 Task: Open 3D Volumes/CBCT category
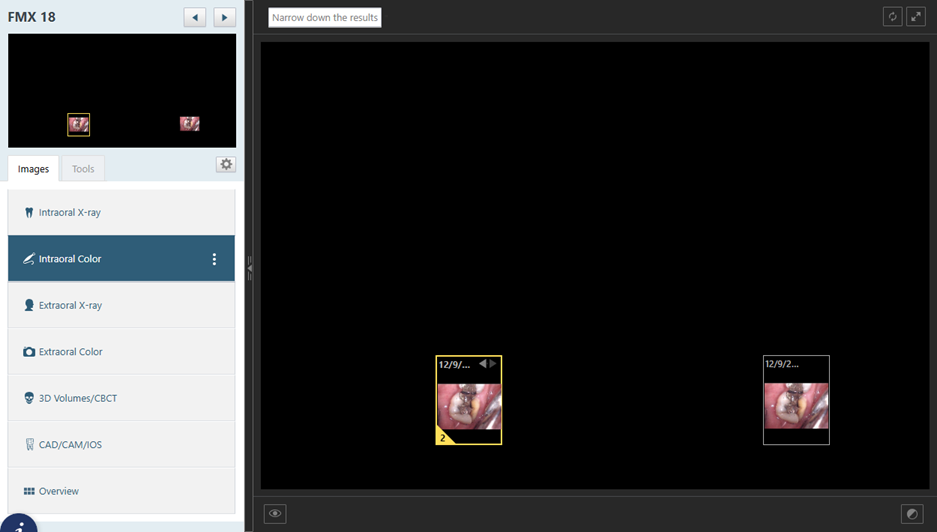tap(121, 398)
